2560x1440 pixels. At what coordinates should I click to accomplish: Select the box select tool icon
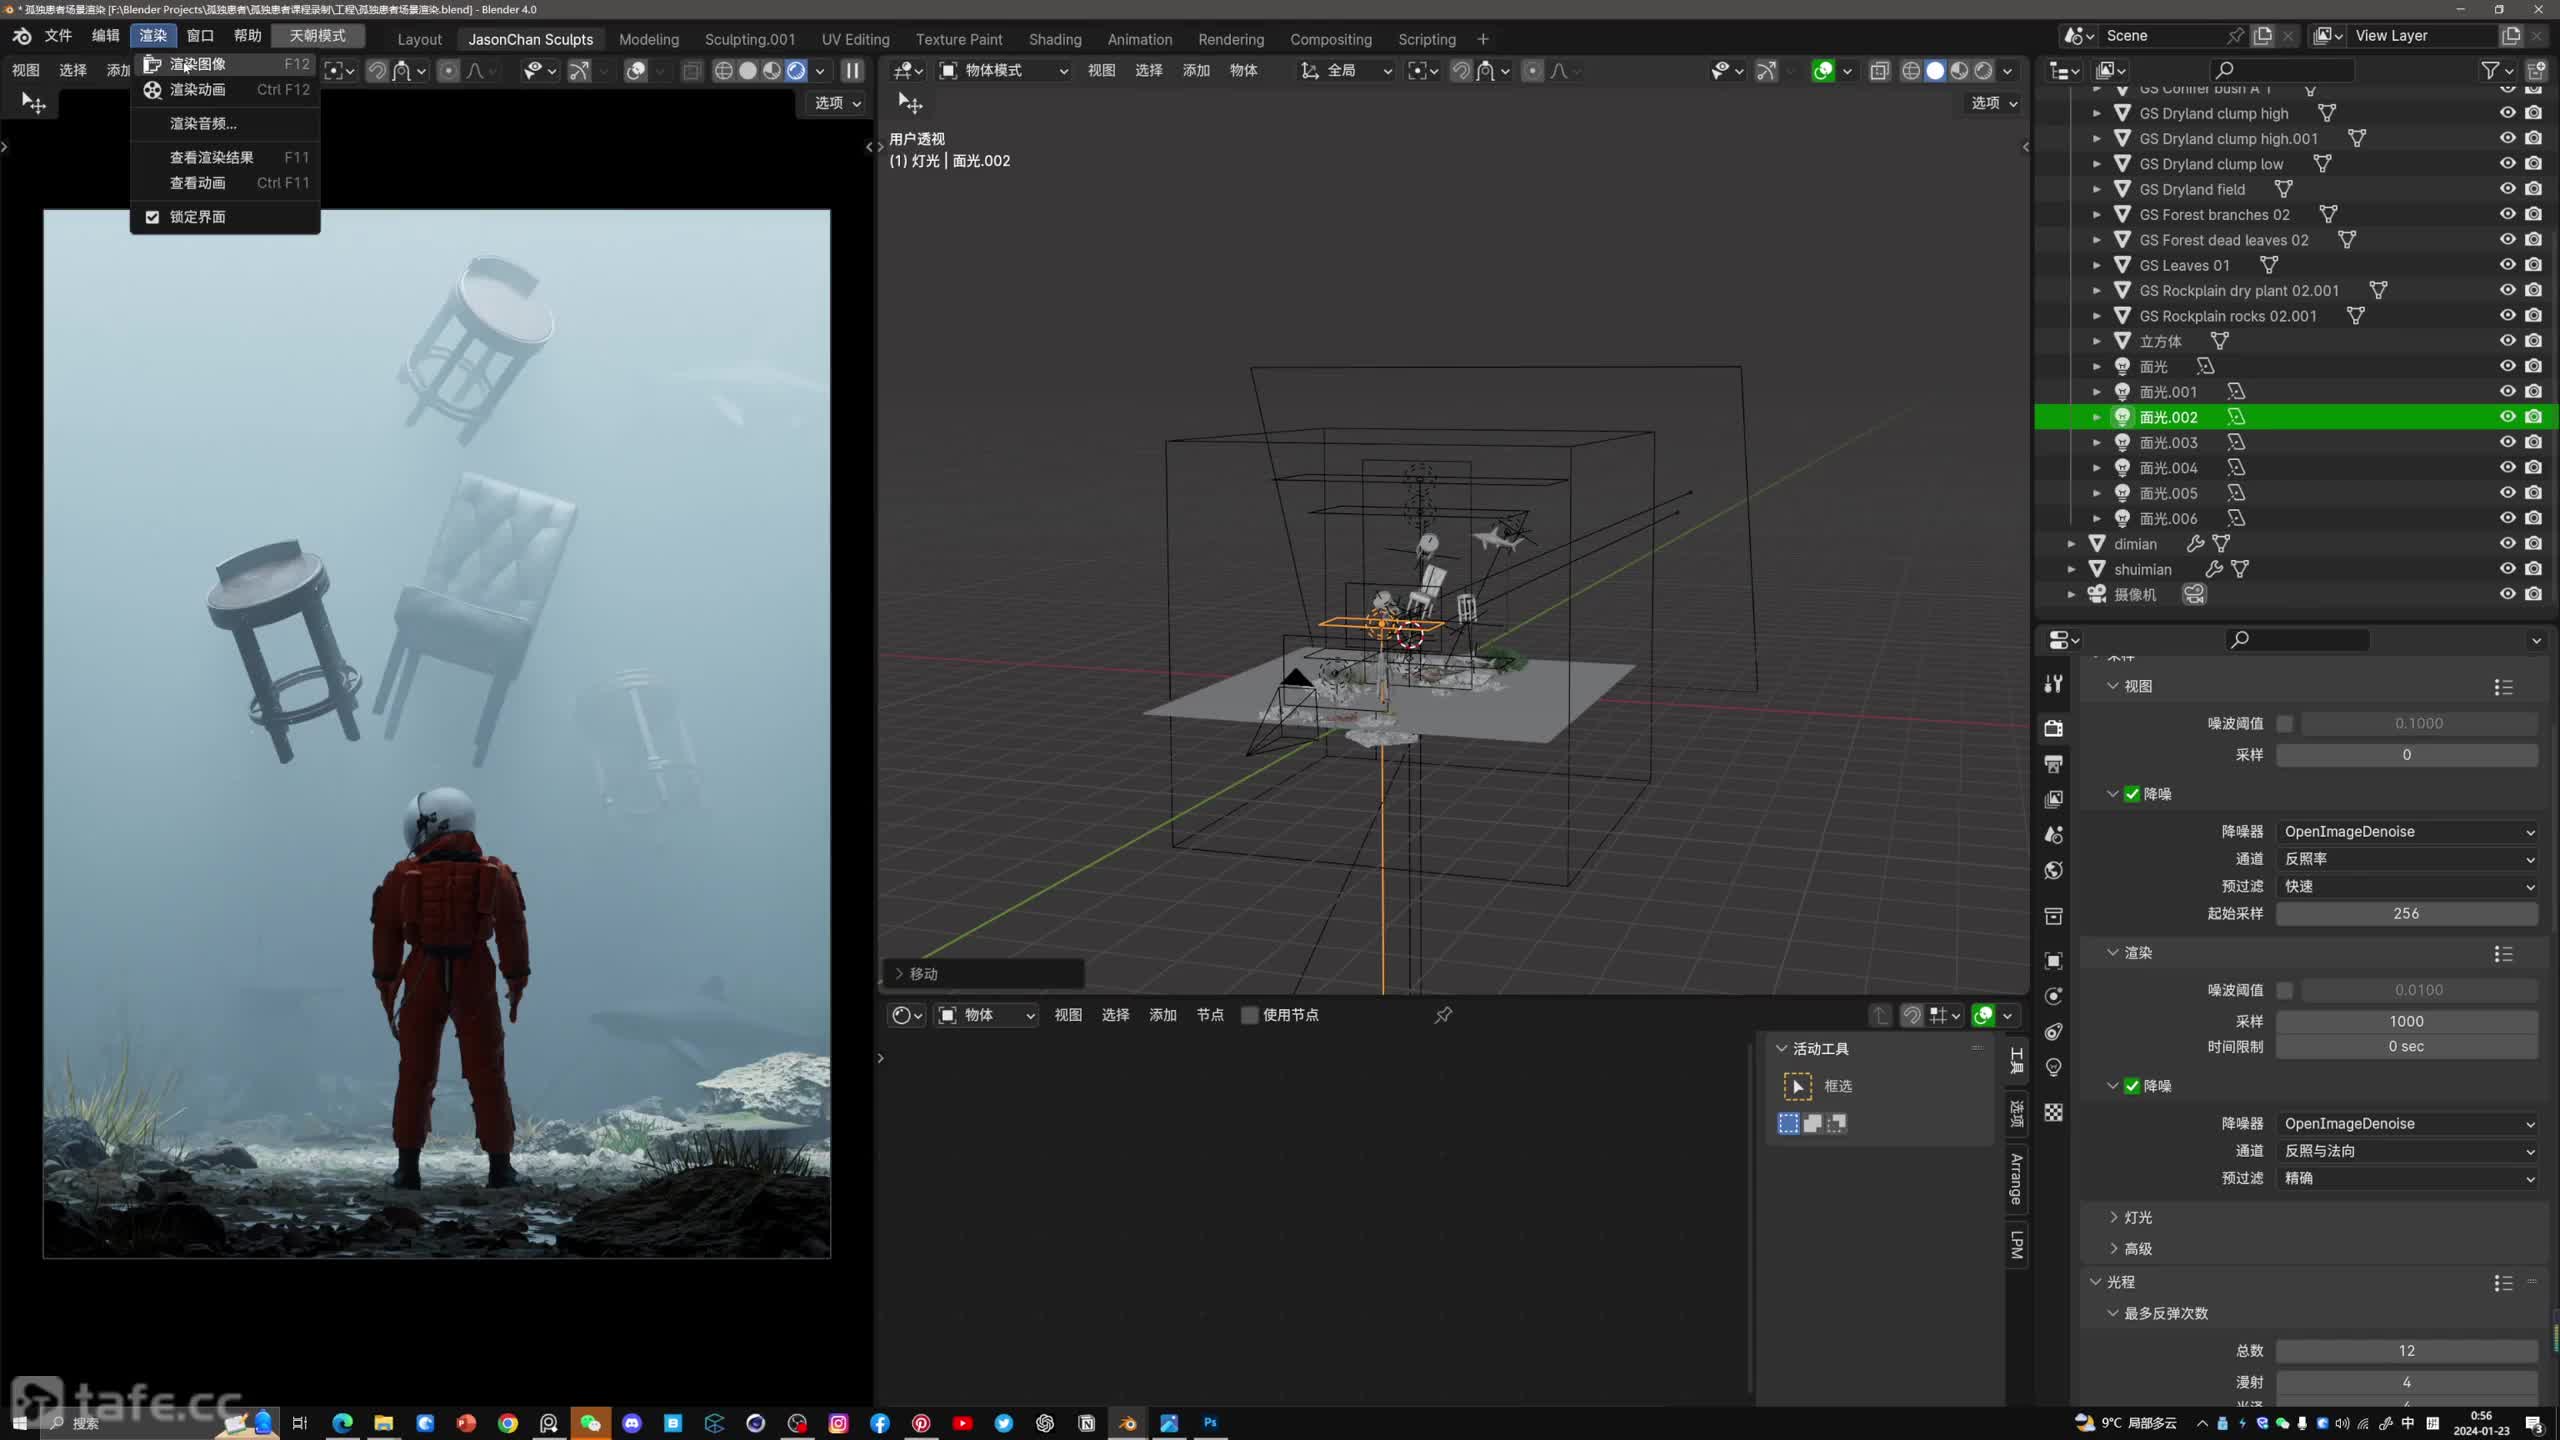pos(1797,1086)
